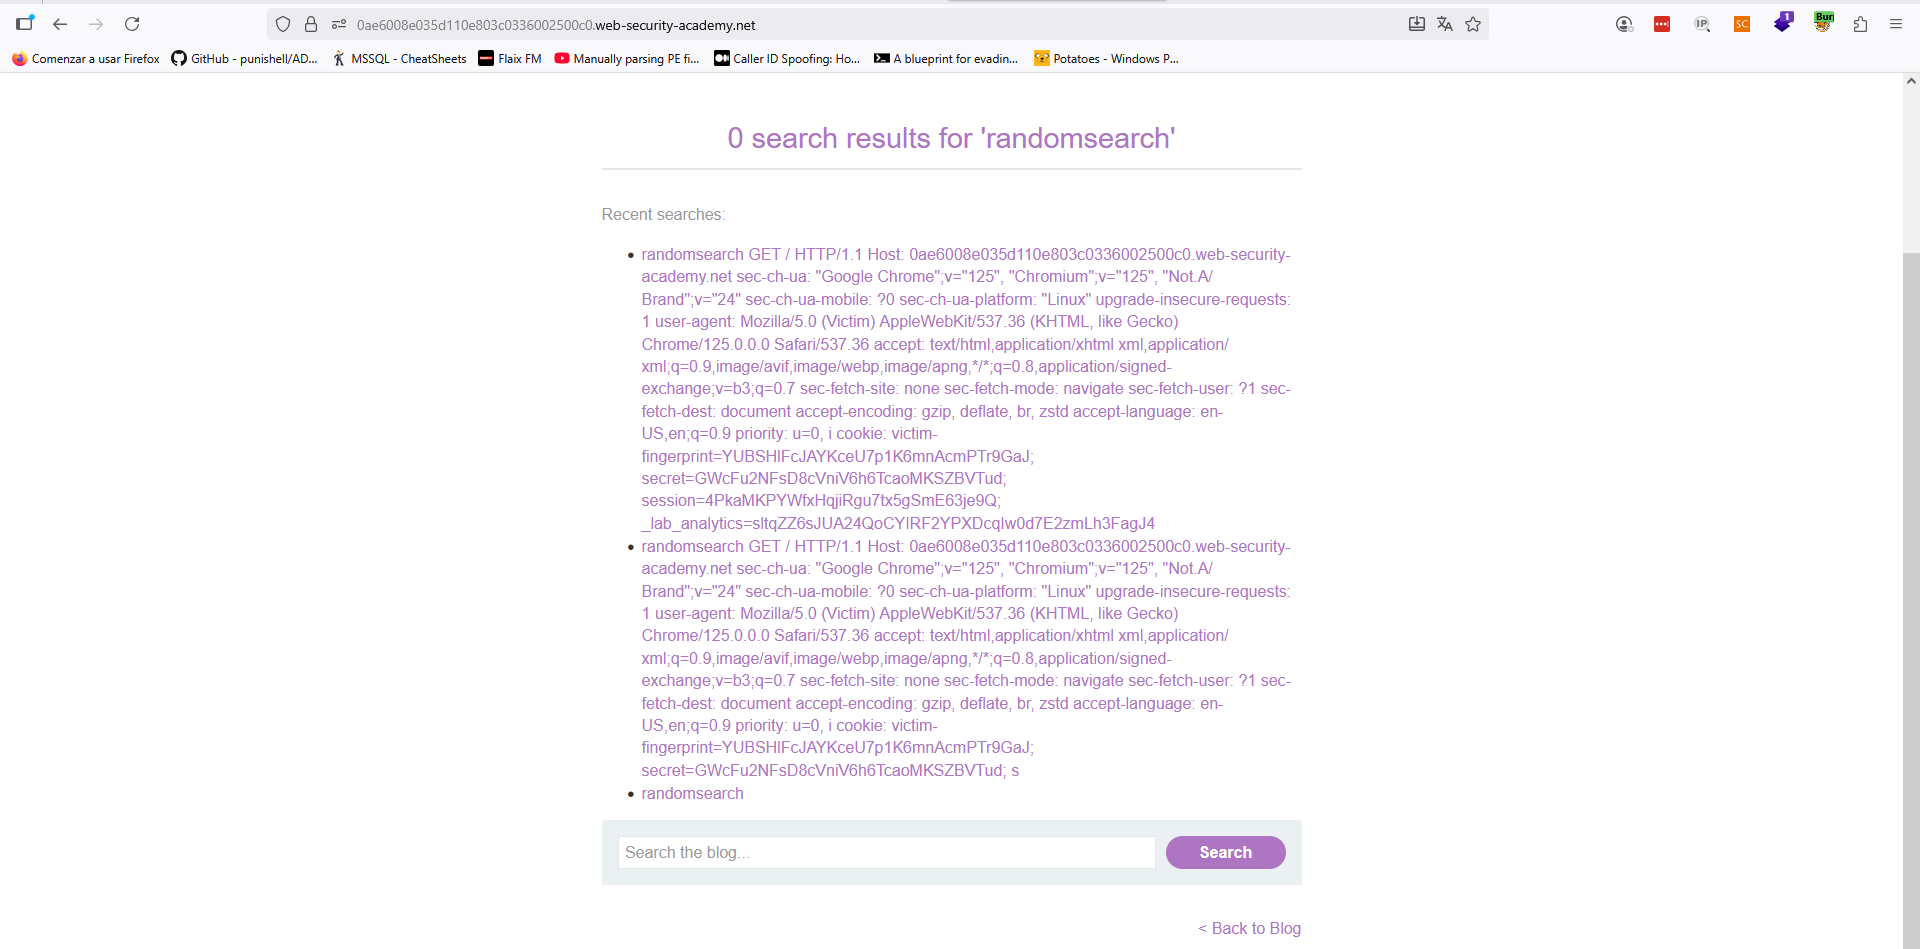Open the Firefox account icon
1920x949 pixels.
pyautogui.click(x=1624, y=24)
